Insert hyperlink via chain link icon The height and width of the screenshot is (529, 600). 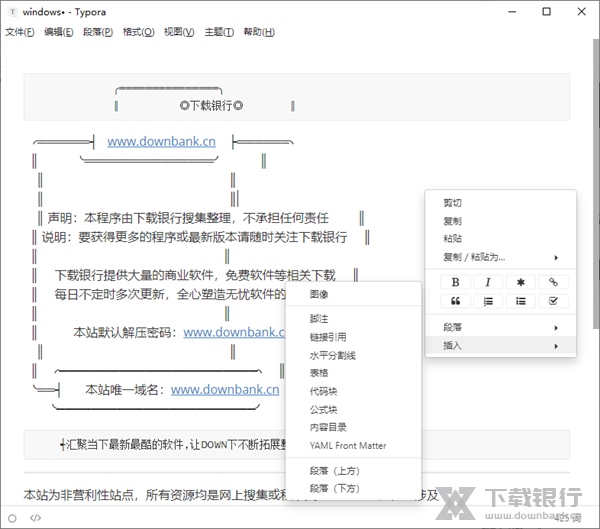(x=553, y=282)
